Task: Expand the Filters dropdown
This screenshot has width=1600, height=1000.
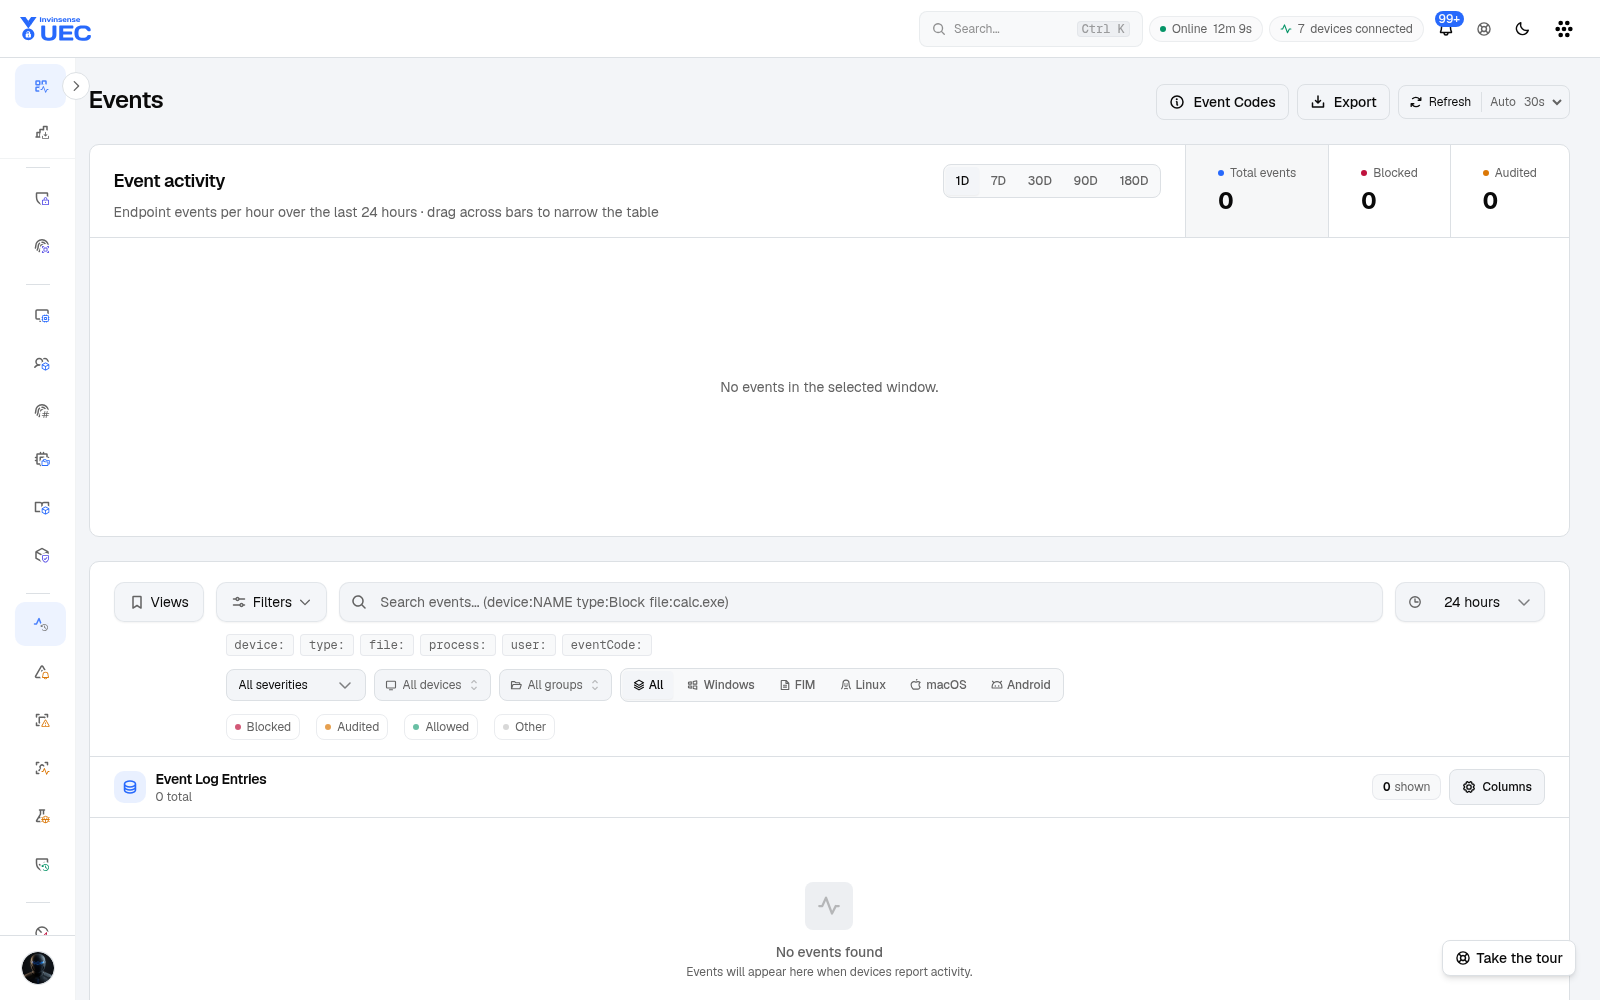Action: (x=271, y=602)
